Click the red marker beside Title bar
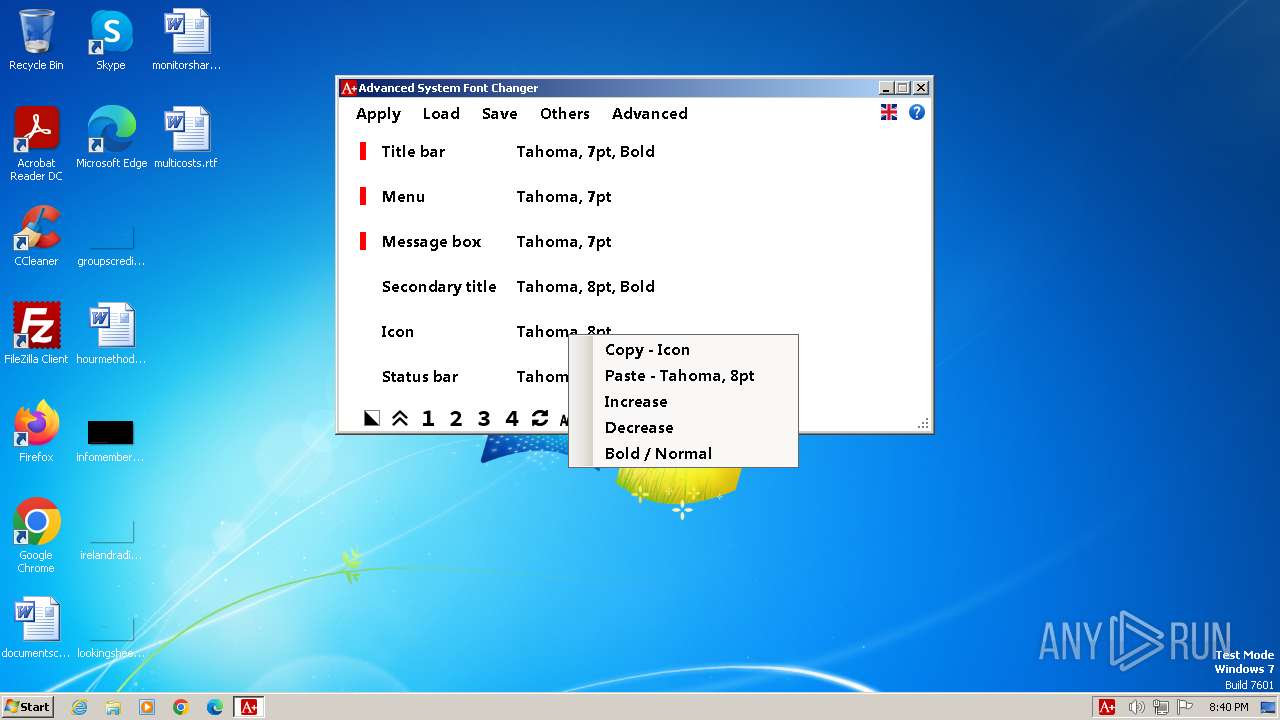Viewport: 1280px width, 720px height. click(363, 151)
